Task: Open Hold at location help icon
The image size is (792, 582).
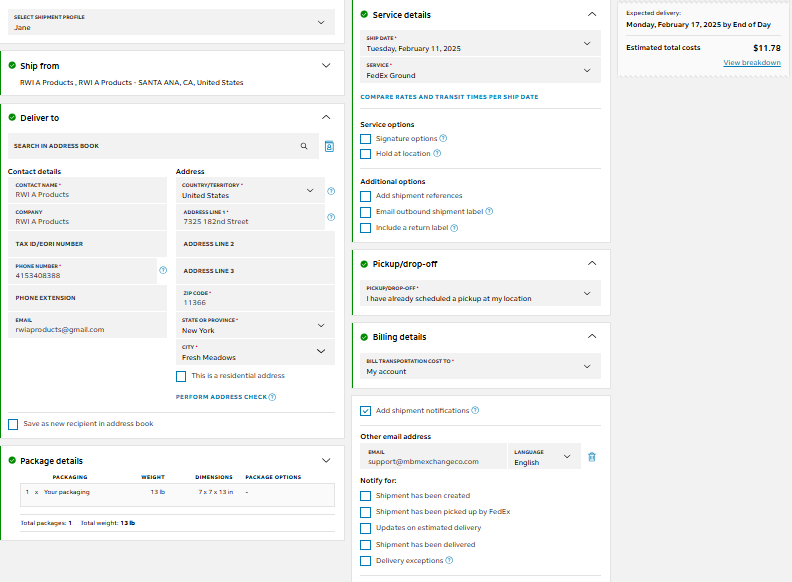Action: pos(437,154)
